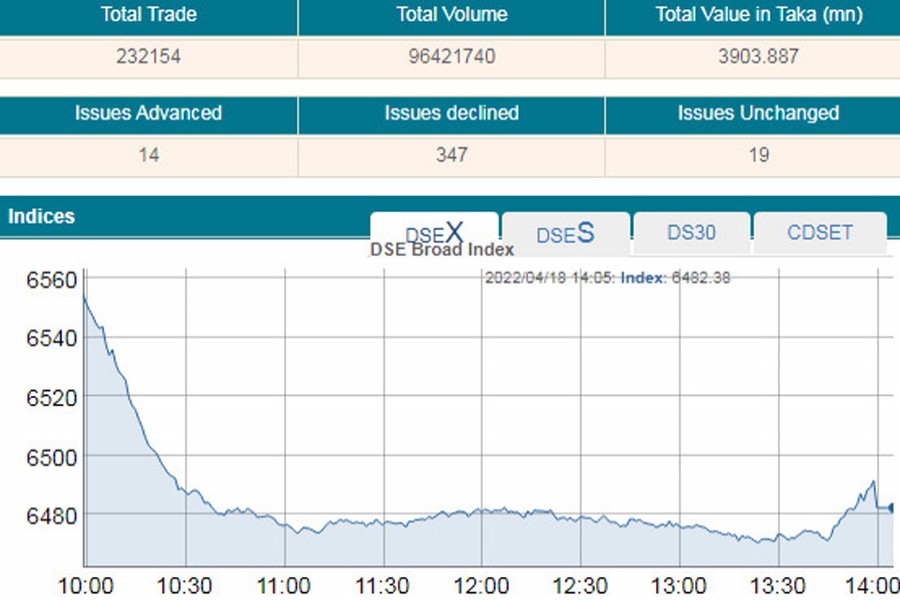Open the DSES index tab
This screenshot has width=900, height=600.
coord(565,233)
